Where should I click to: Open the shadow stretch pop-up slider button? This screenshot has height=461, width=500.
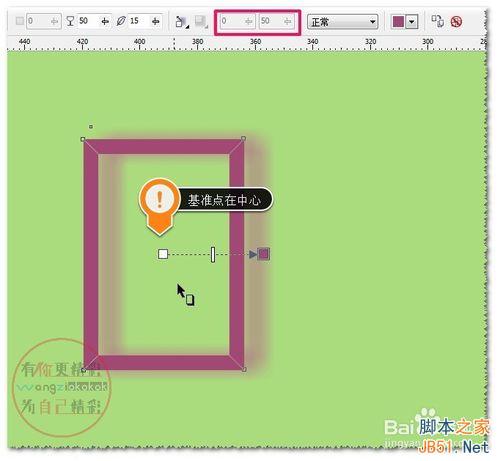[x=288, y=22]
